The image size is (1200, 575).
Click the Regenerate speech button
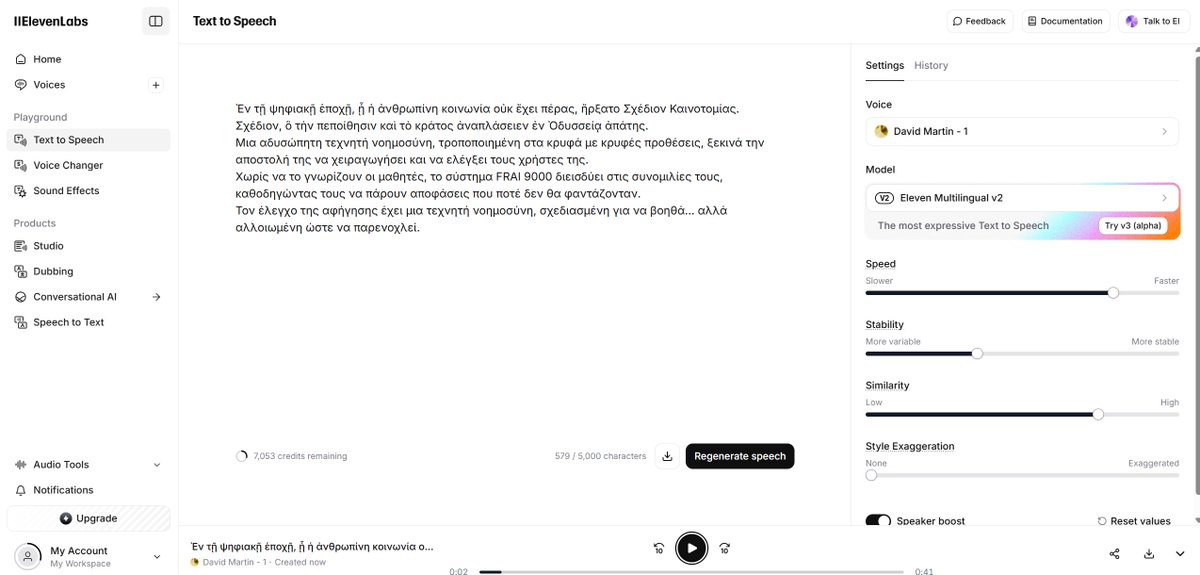coord(740,456)
